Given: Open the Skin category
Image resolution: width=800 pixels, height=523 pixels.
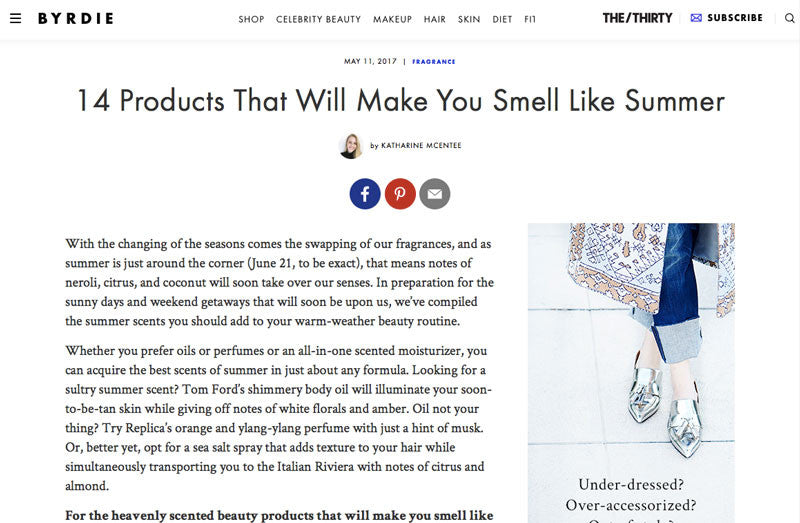Looking at the screenshot, I should coord(469,19).
